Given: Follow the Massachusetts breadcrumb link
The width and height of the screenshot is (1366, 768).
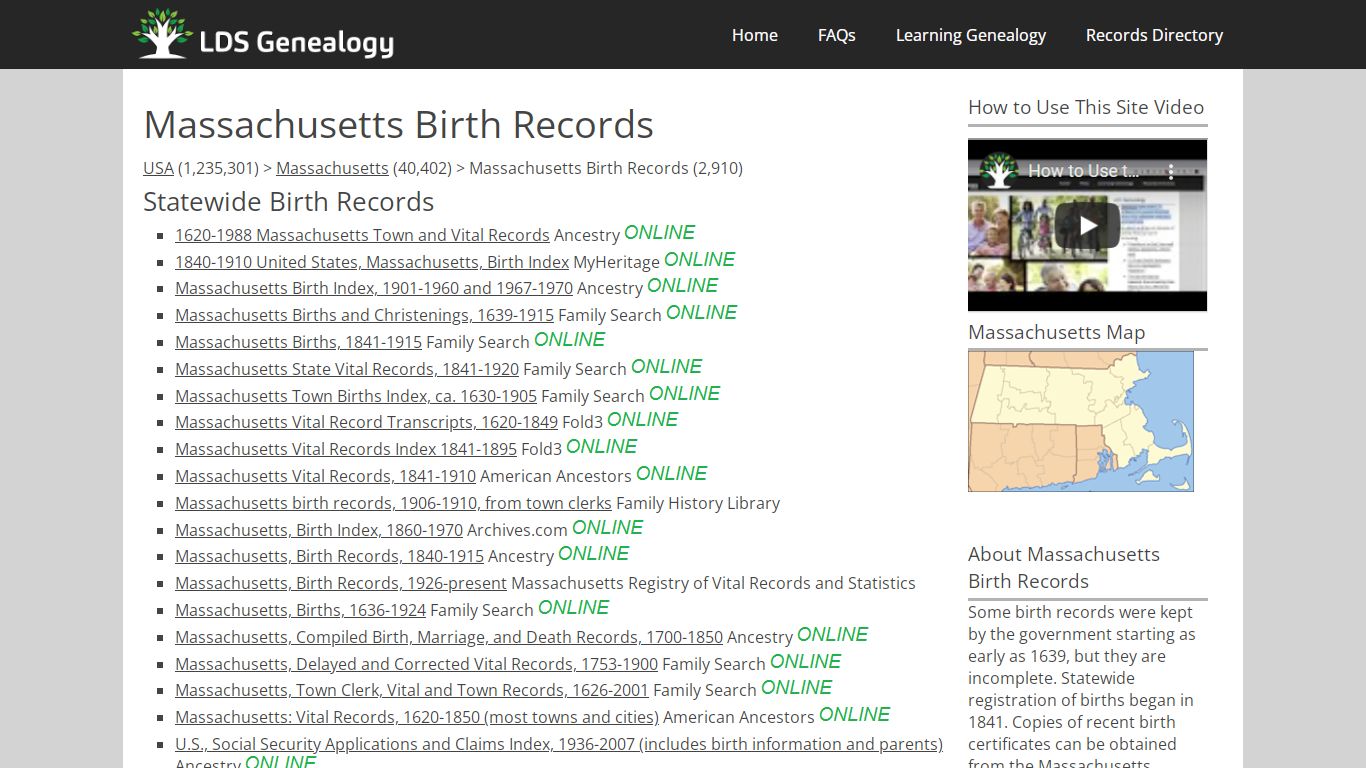Looking at the screenshot, I should 332,168.
